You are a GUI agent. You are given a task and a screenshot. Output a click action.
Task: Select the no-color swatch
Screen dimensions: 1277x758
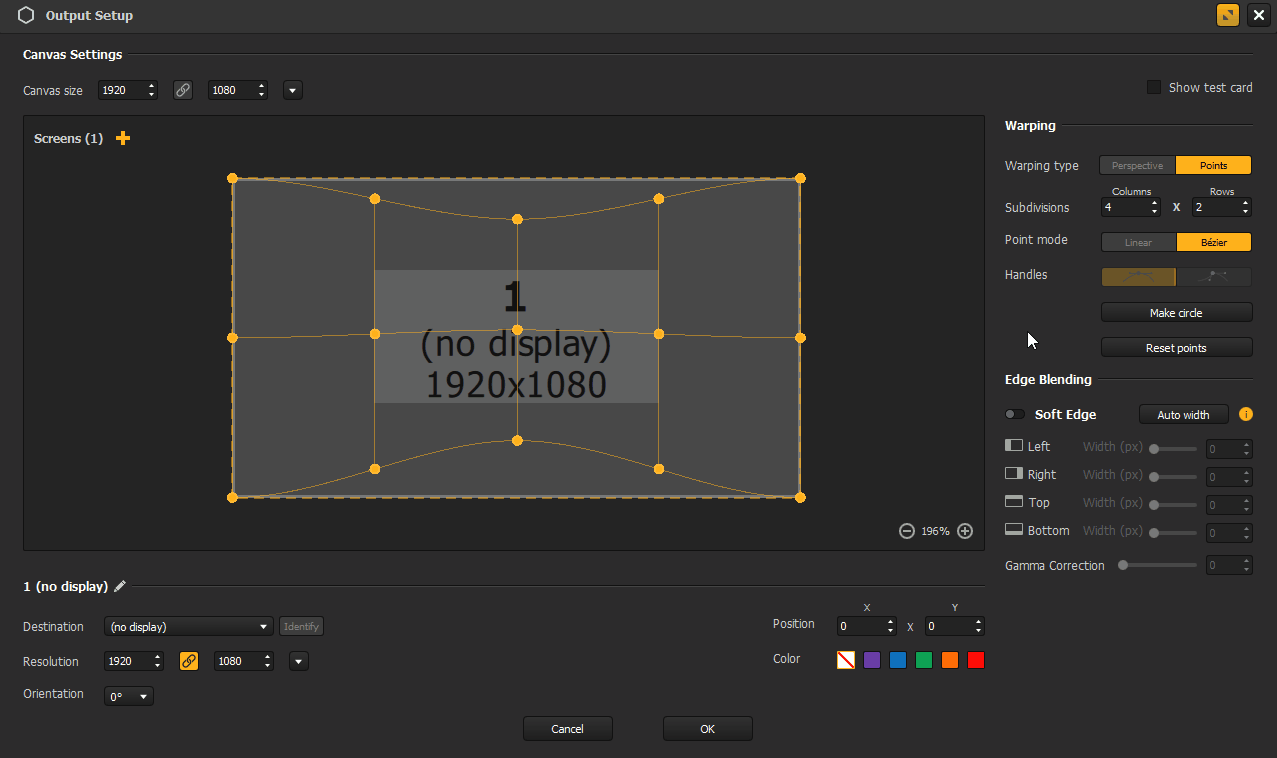(x=846, y=660)
